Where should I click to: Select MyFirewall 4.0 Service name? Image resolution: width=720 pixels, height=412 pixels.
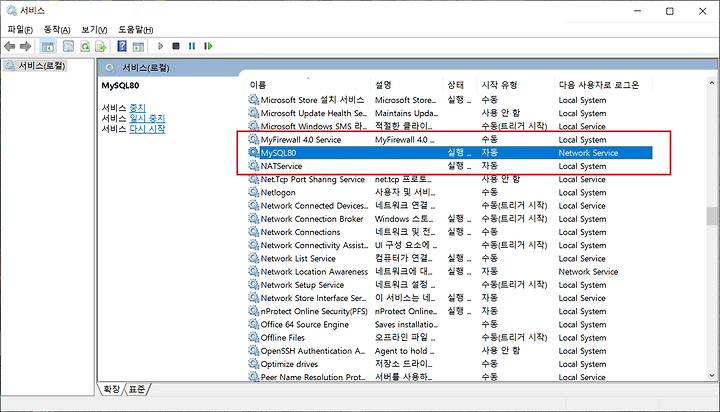(301, 139)
